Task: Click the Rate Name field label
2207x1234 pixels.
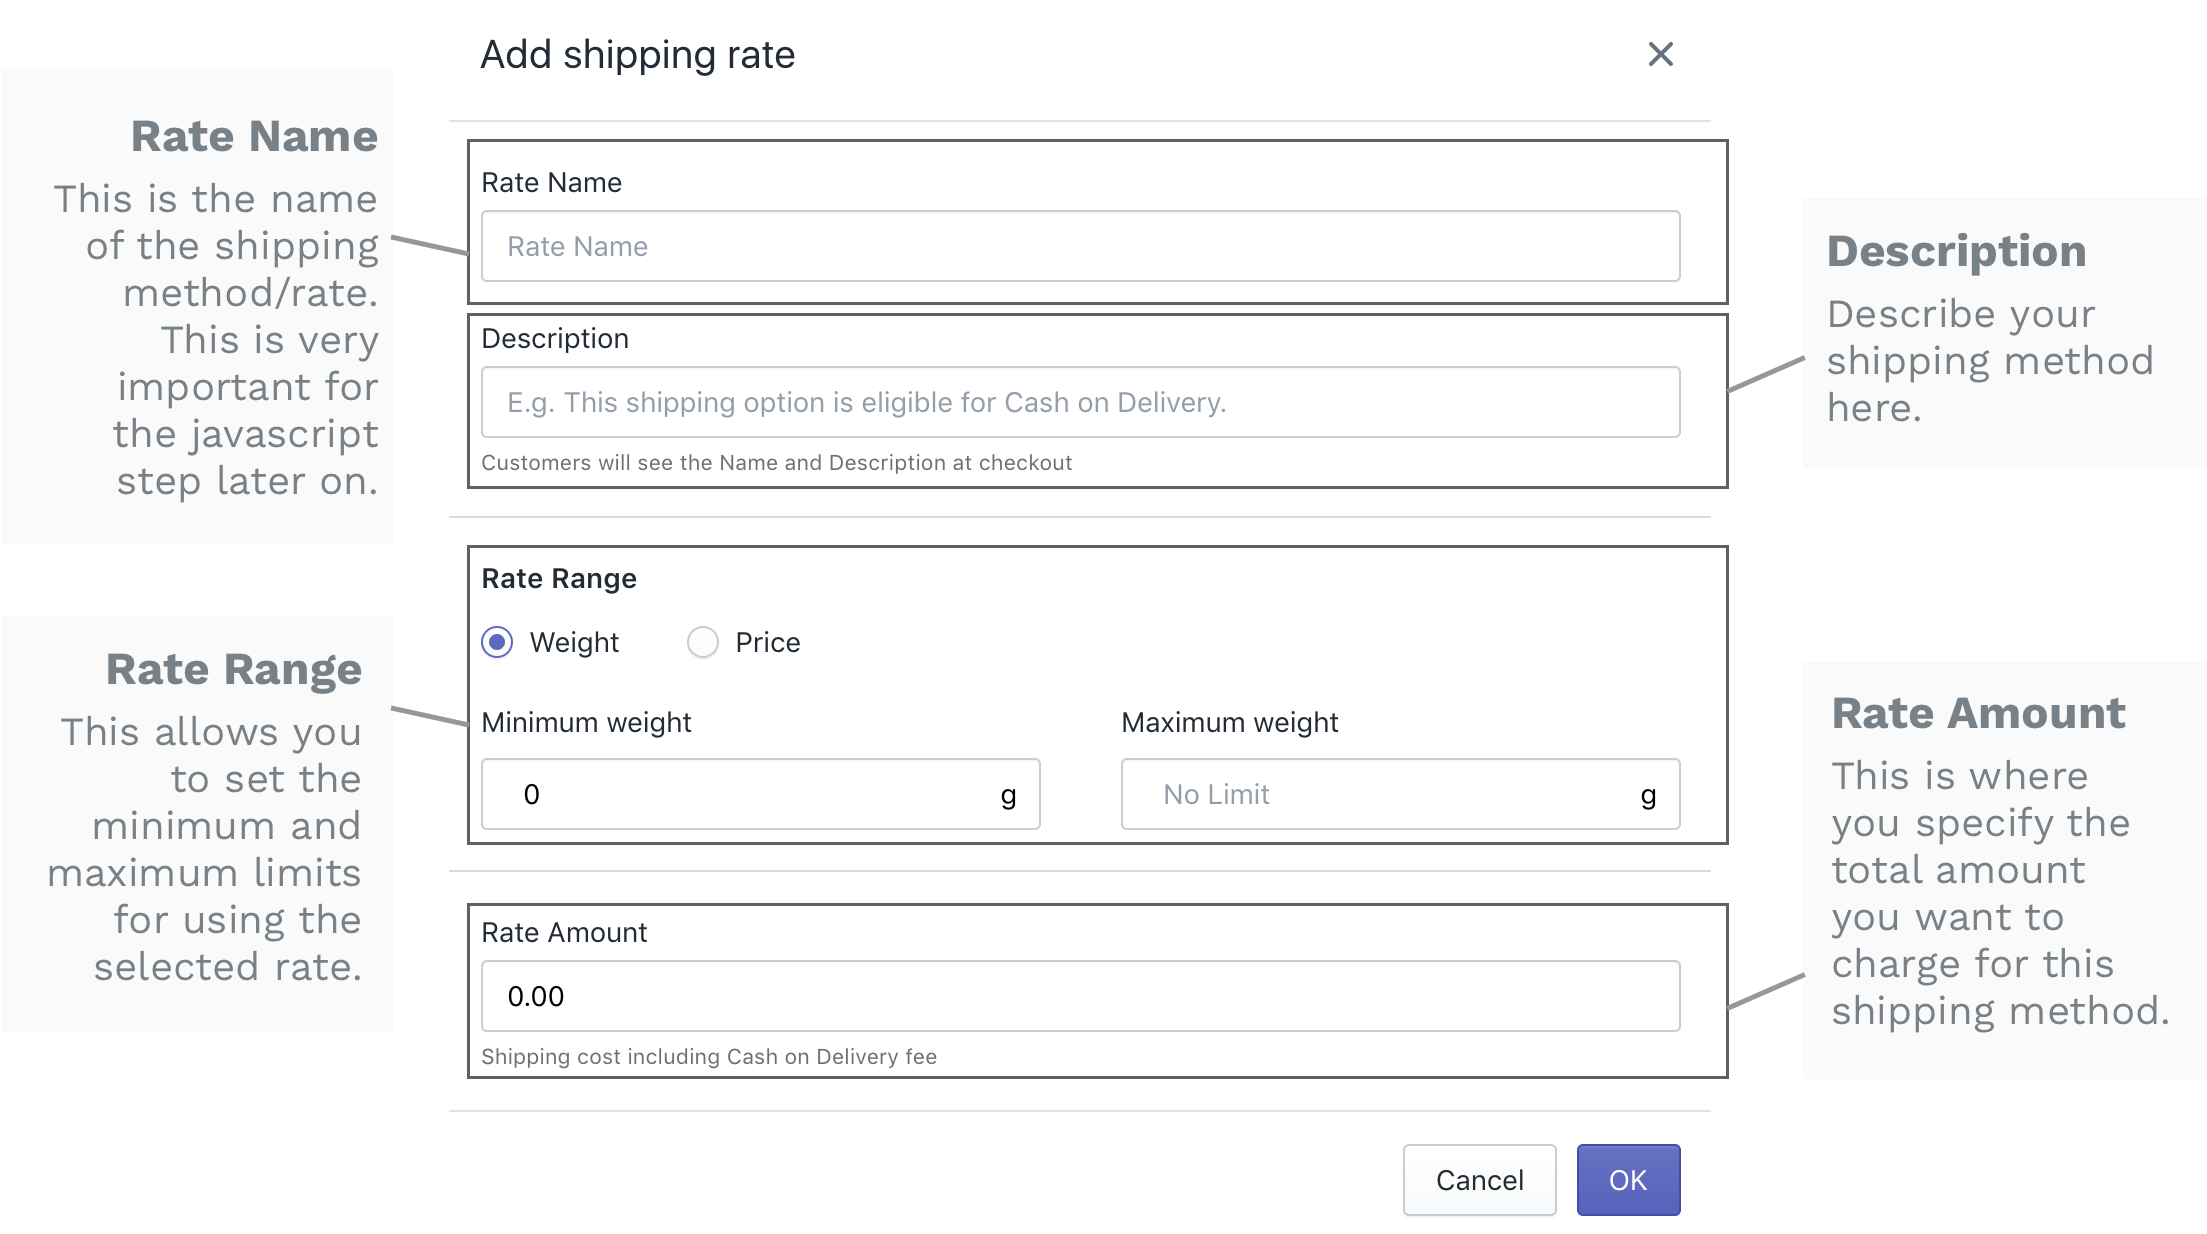Action: tap(551, 182)
